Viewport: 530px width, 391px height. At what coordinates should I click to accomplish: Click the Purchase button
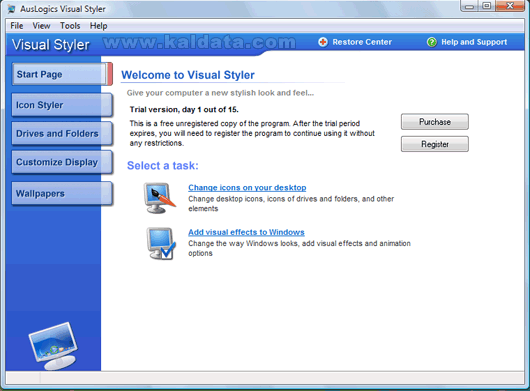pos(435,122)
